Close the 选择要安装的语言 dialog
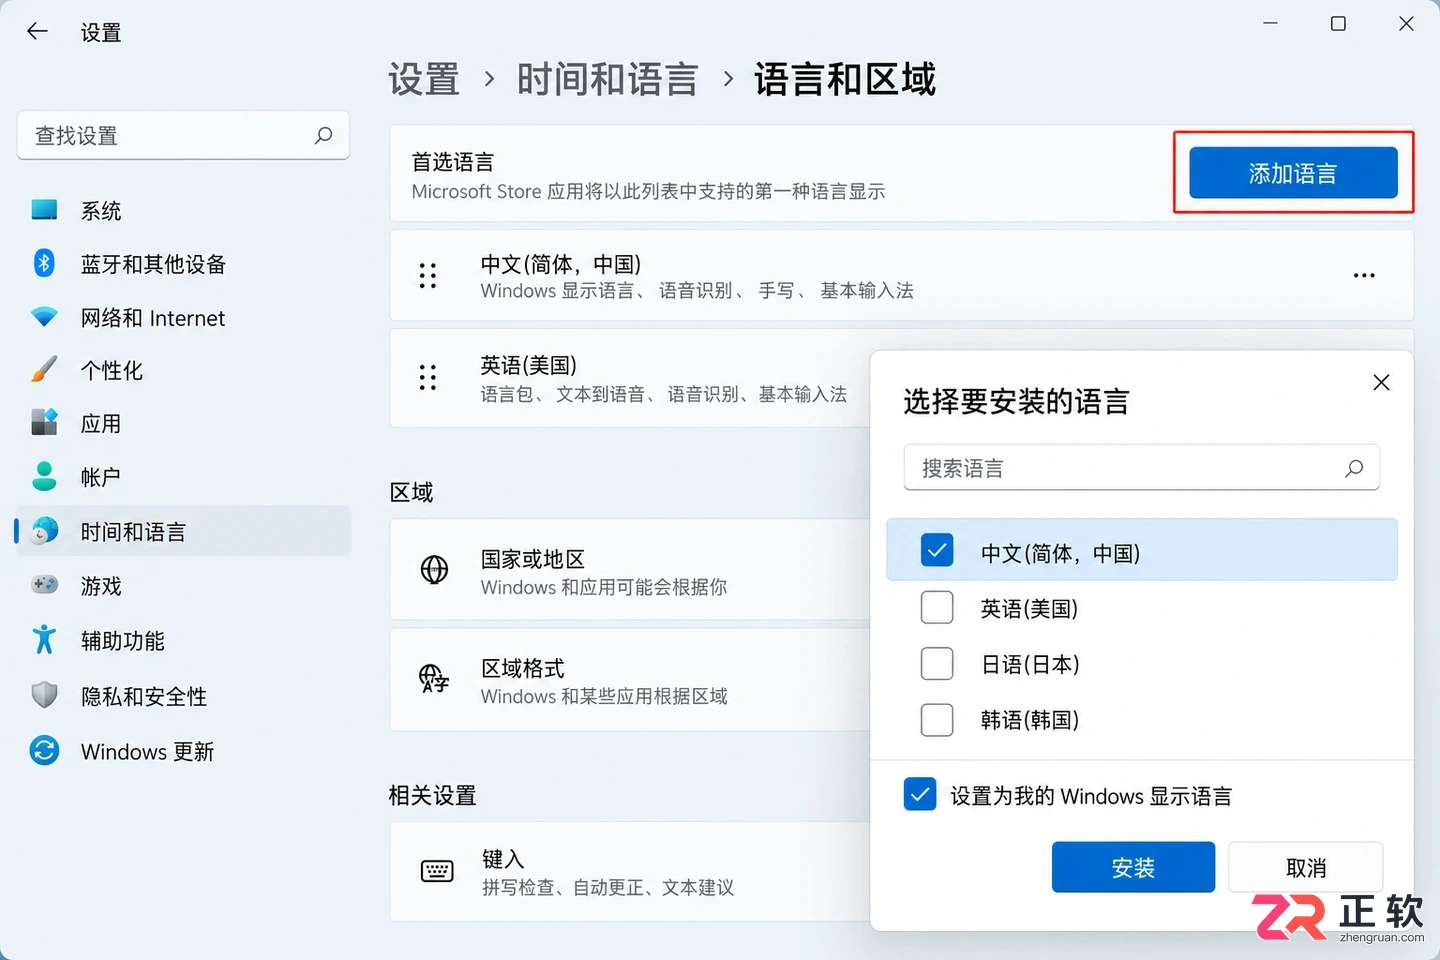This screenshot has height=960, width=1440. 1381,383
